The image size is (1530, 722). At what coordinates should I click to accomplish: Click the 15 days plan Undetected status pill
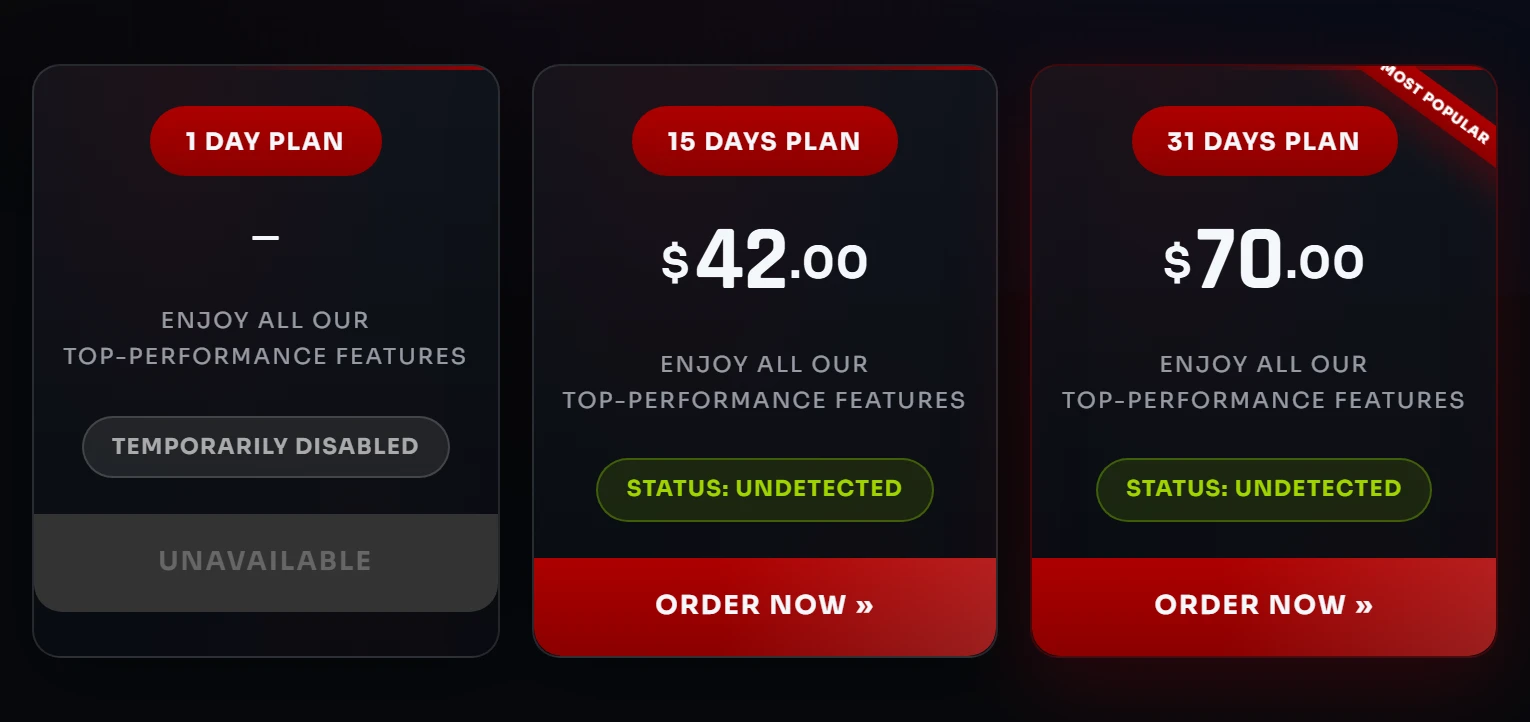[764, 489]
